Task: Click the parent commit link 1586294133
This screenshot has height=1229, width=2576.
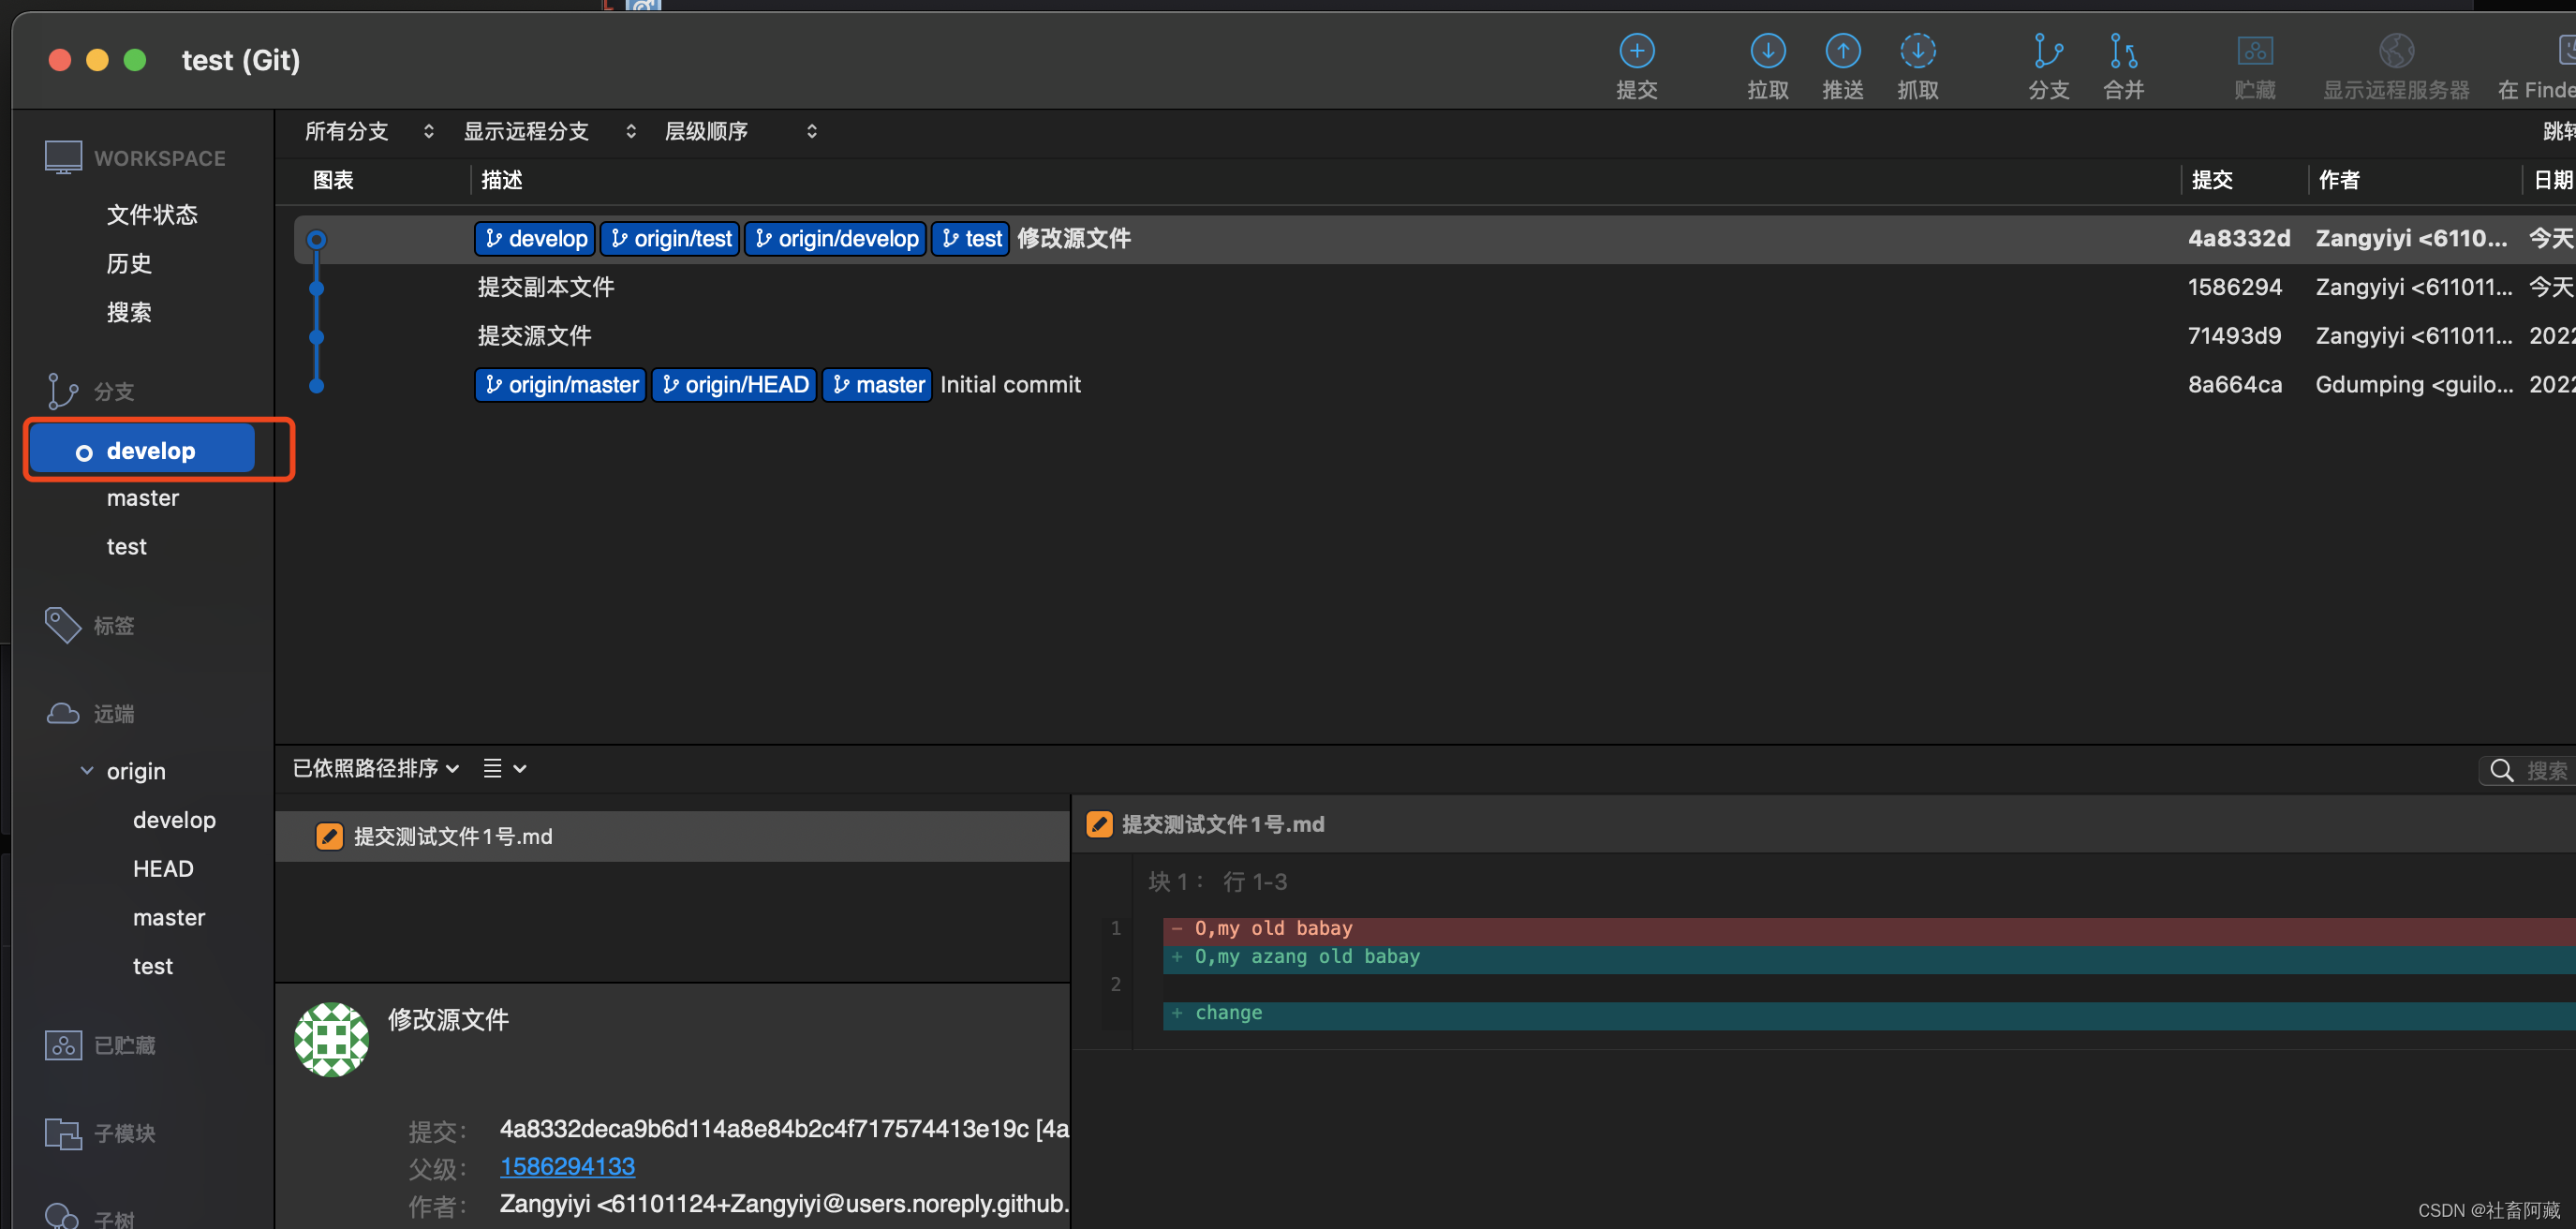Action: coord(567,1166)
